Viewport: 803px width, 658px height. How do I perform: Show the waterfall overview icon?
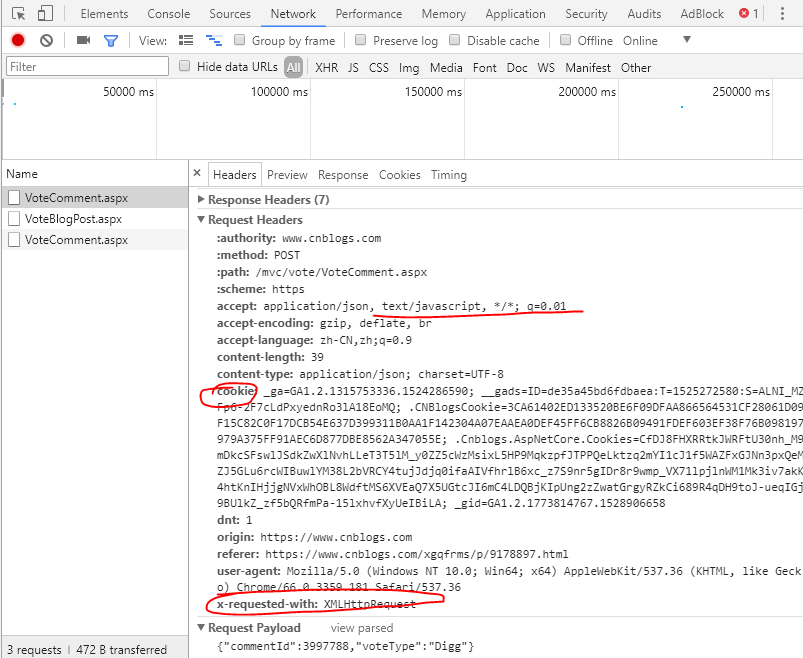coord(213,40)
